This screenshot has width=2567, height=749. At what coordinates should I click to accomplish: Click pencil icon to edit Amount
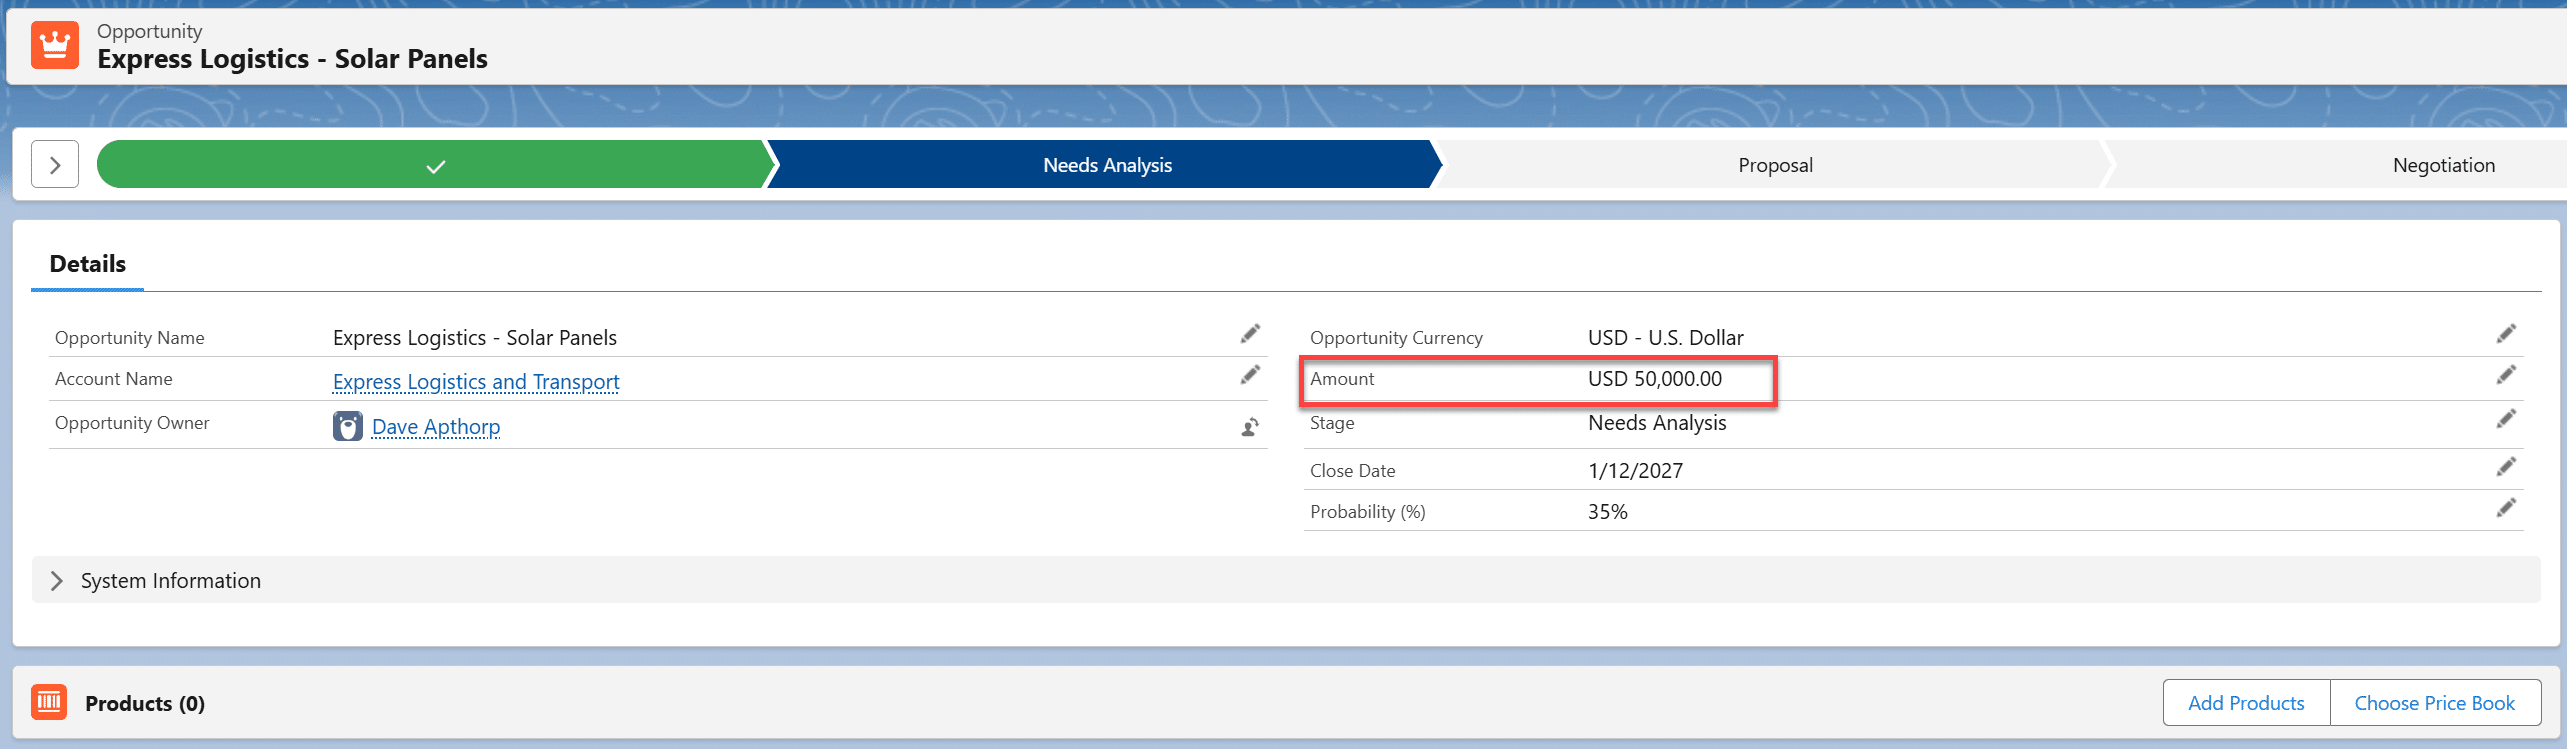[x=2505, y=375]
